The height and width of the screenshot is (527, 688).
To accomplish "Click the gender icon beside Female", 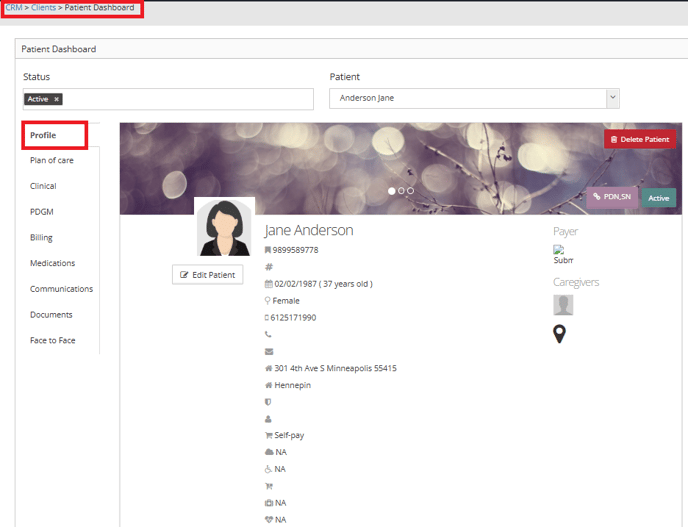I will pos(267,301).
